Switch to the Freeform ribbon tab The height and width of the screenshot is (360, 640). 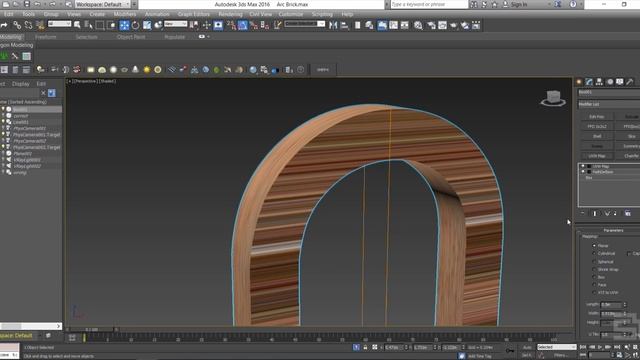point(45,37)
